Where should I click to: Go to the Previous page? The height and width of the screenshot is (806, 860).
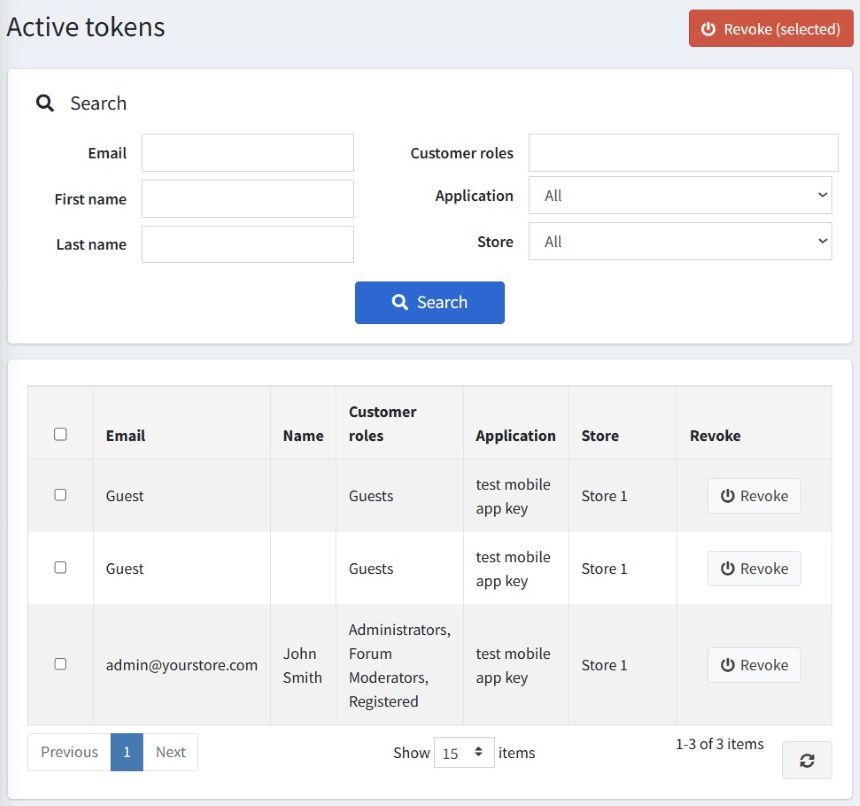tap(69, 752)
